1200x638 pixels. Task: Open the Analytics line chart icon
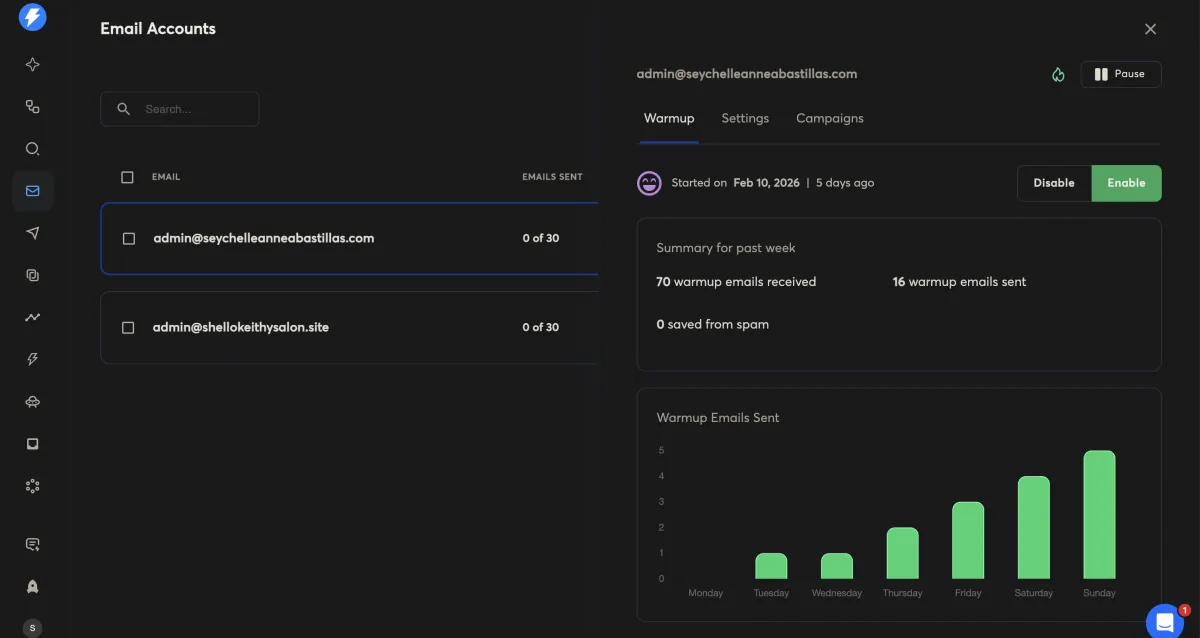pos(33,318)
